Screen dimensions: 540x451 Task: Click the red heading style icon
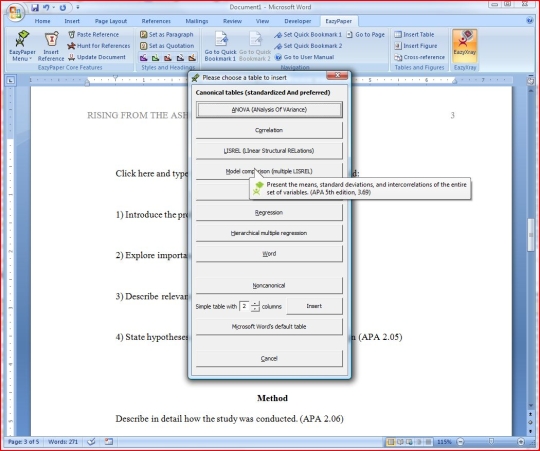[x=168, y=57]
